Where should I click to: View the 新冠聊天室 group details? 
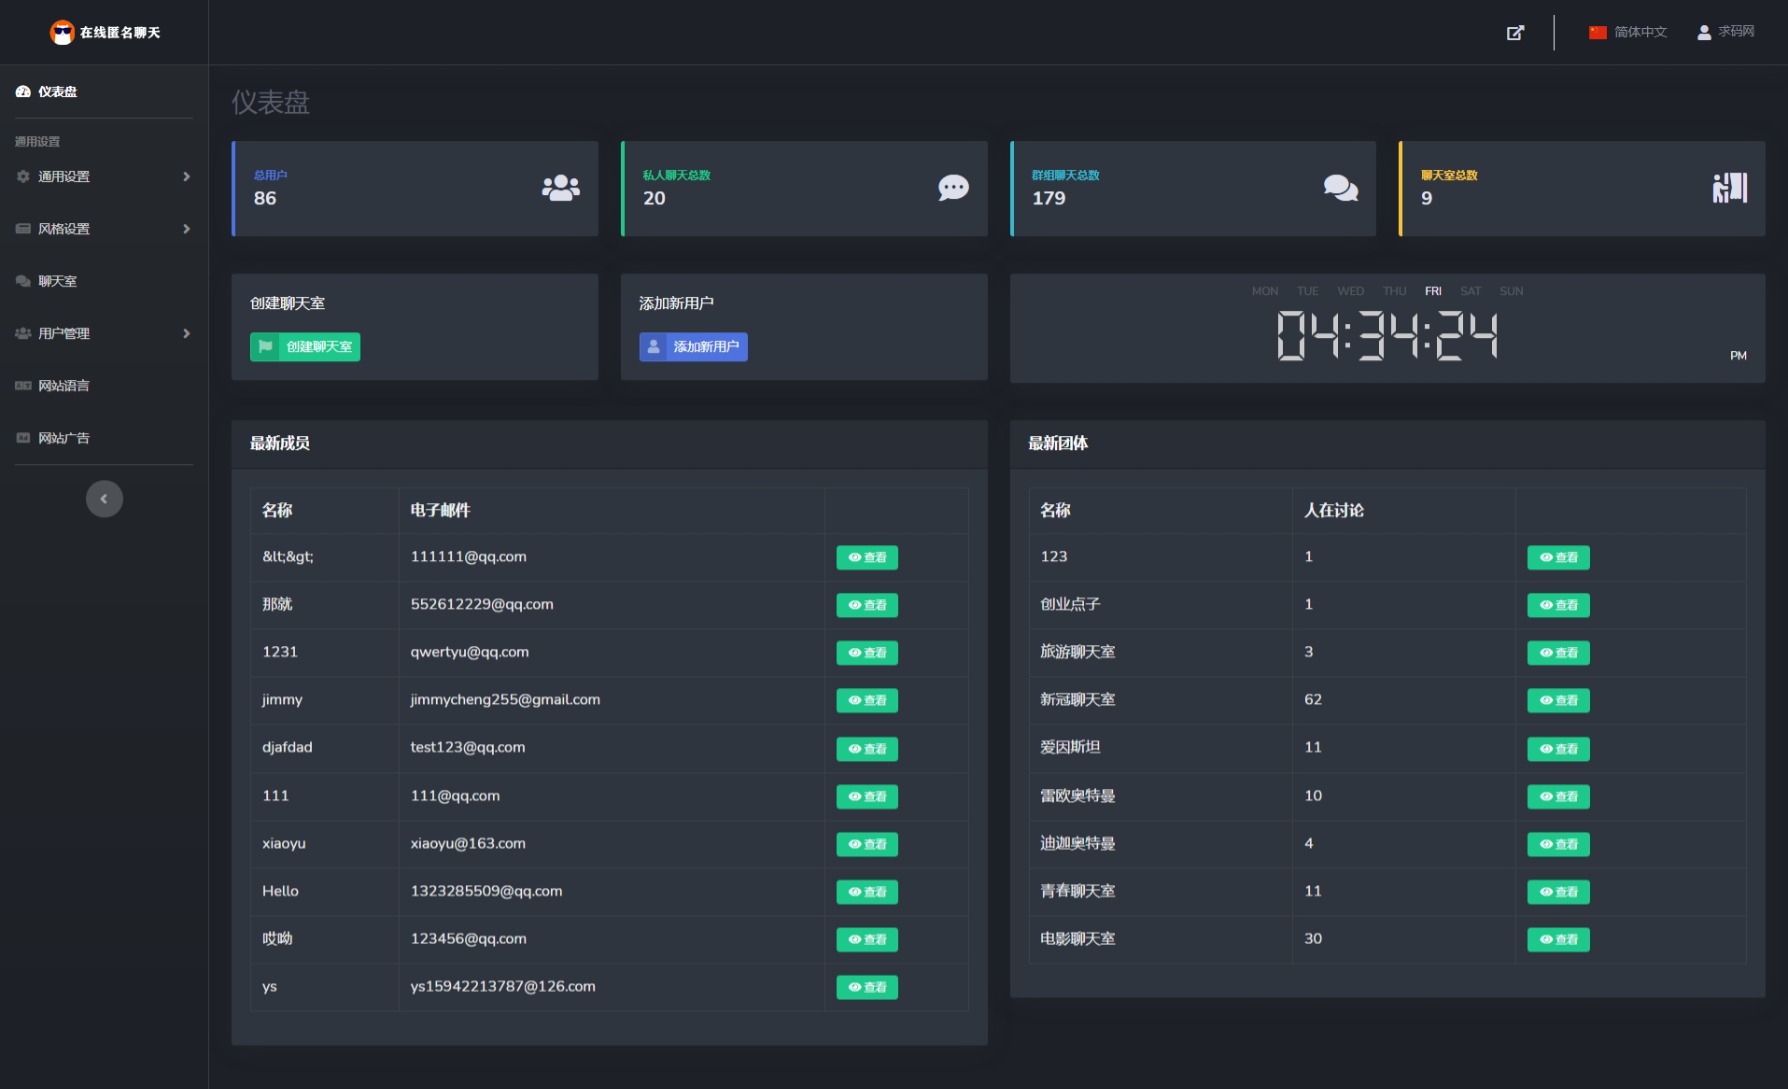tap(1558, 701)
